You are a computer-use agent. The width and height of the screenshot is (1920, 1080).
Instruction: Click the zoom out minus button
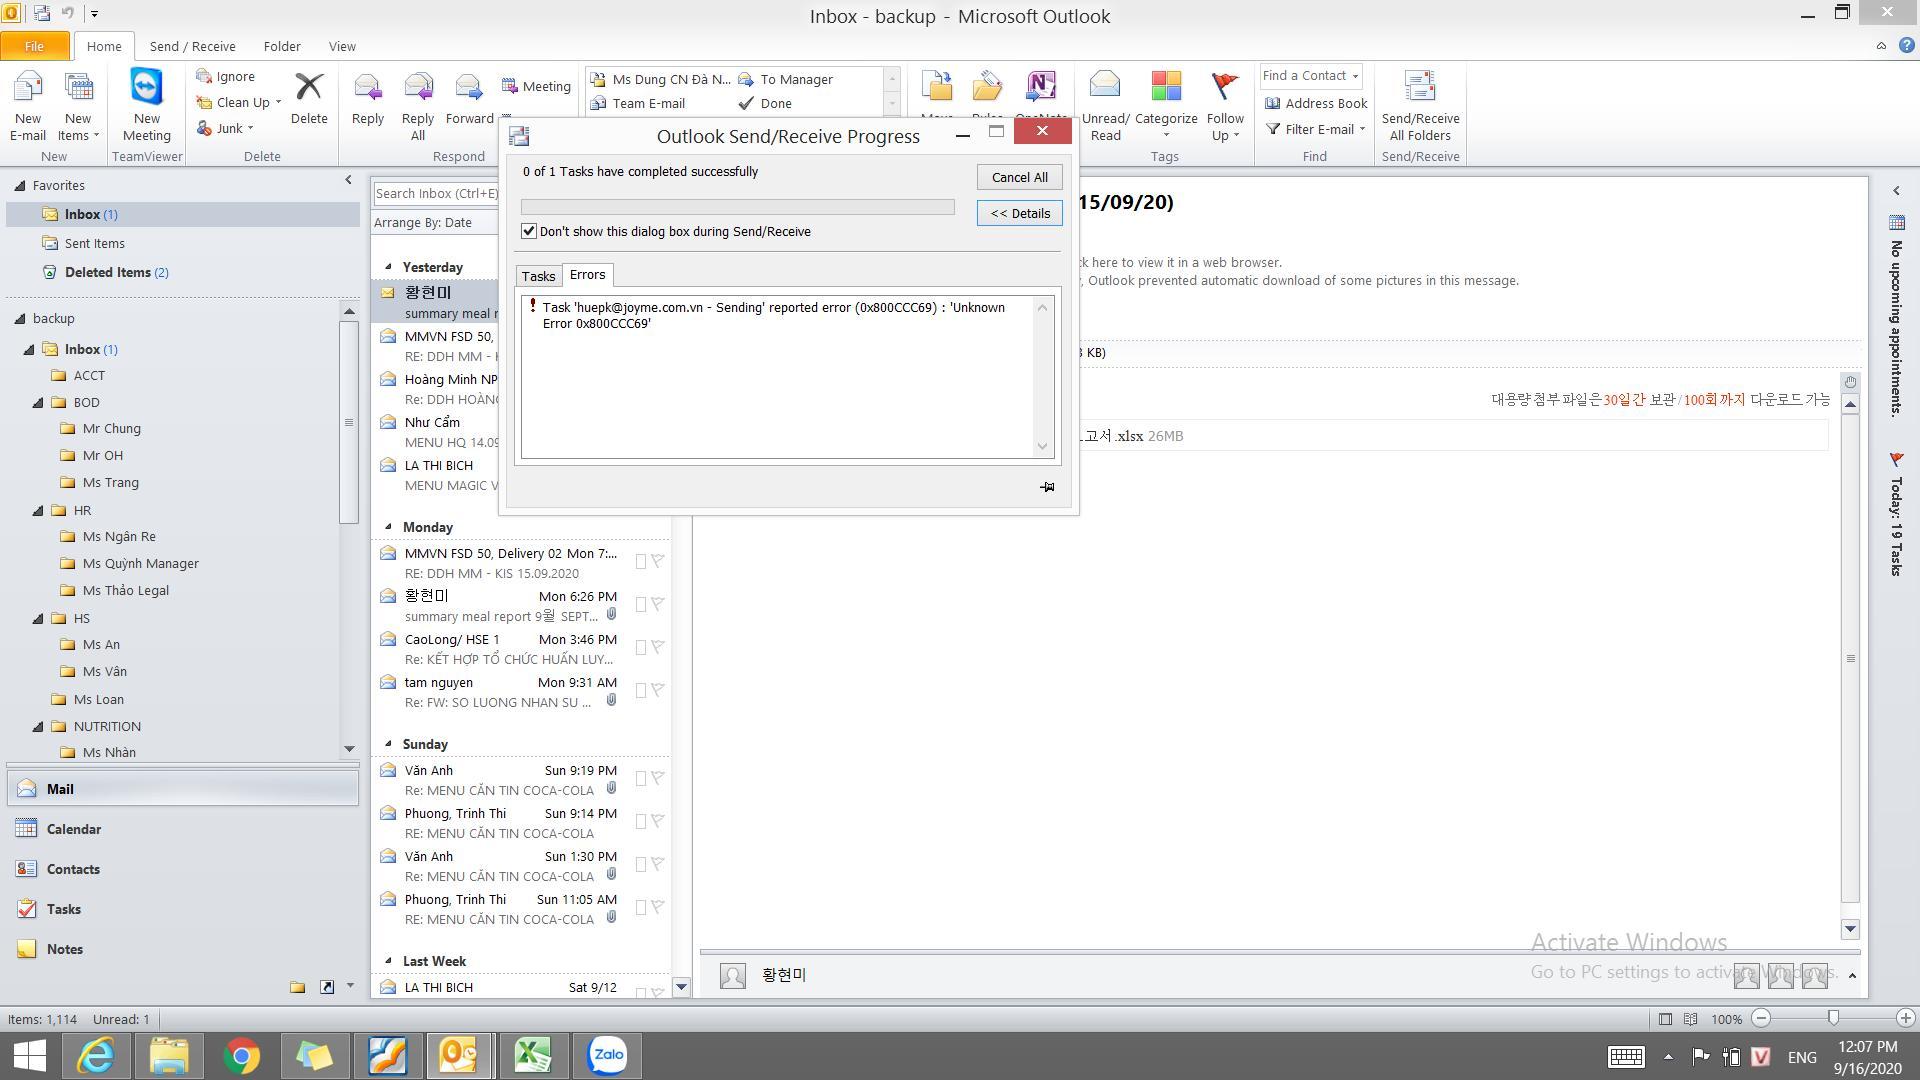1761,1018
